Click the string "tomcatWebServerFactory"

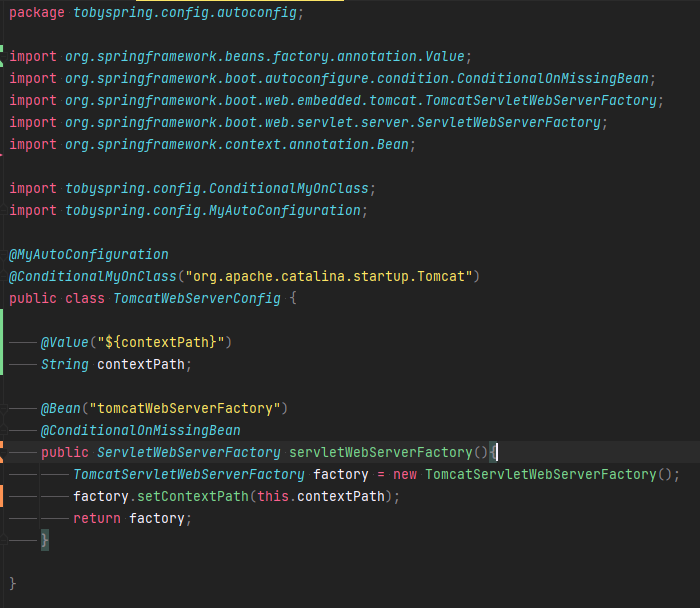point(185,408)
